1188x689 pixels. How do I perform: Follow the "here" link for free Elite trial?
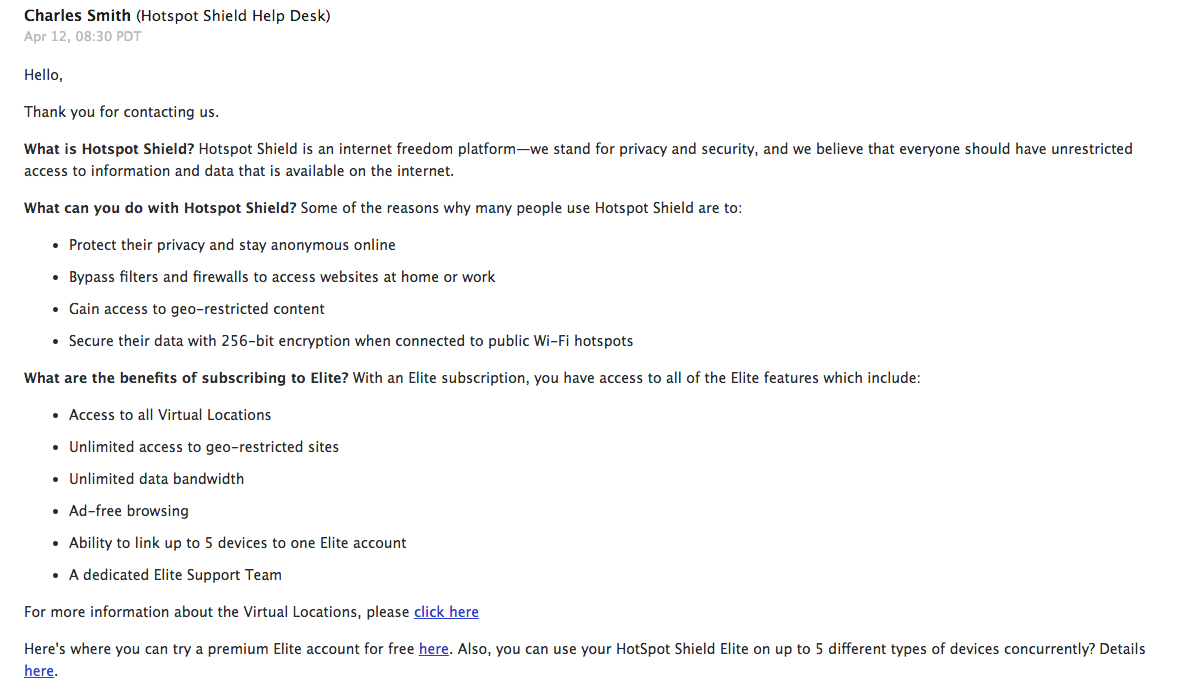click(433, 649)
